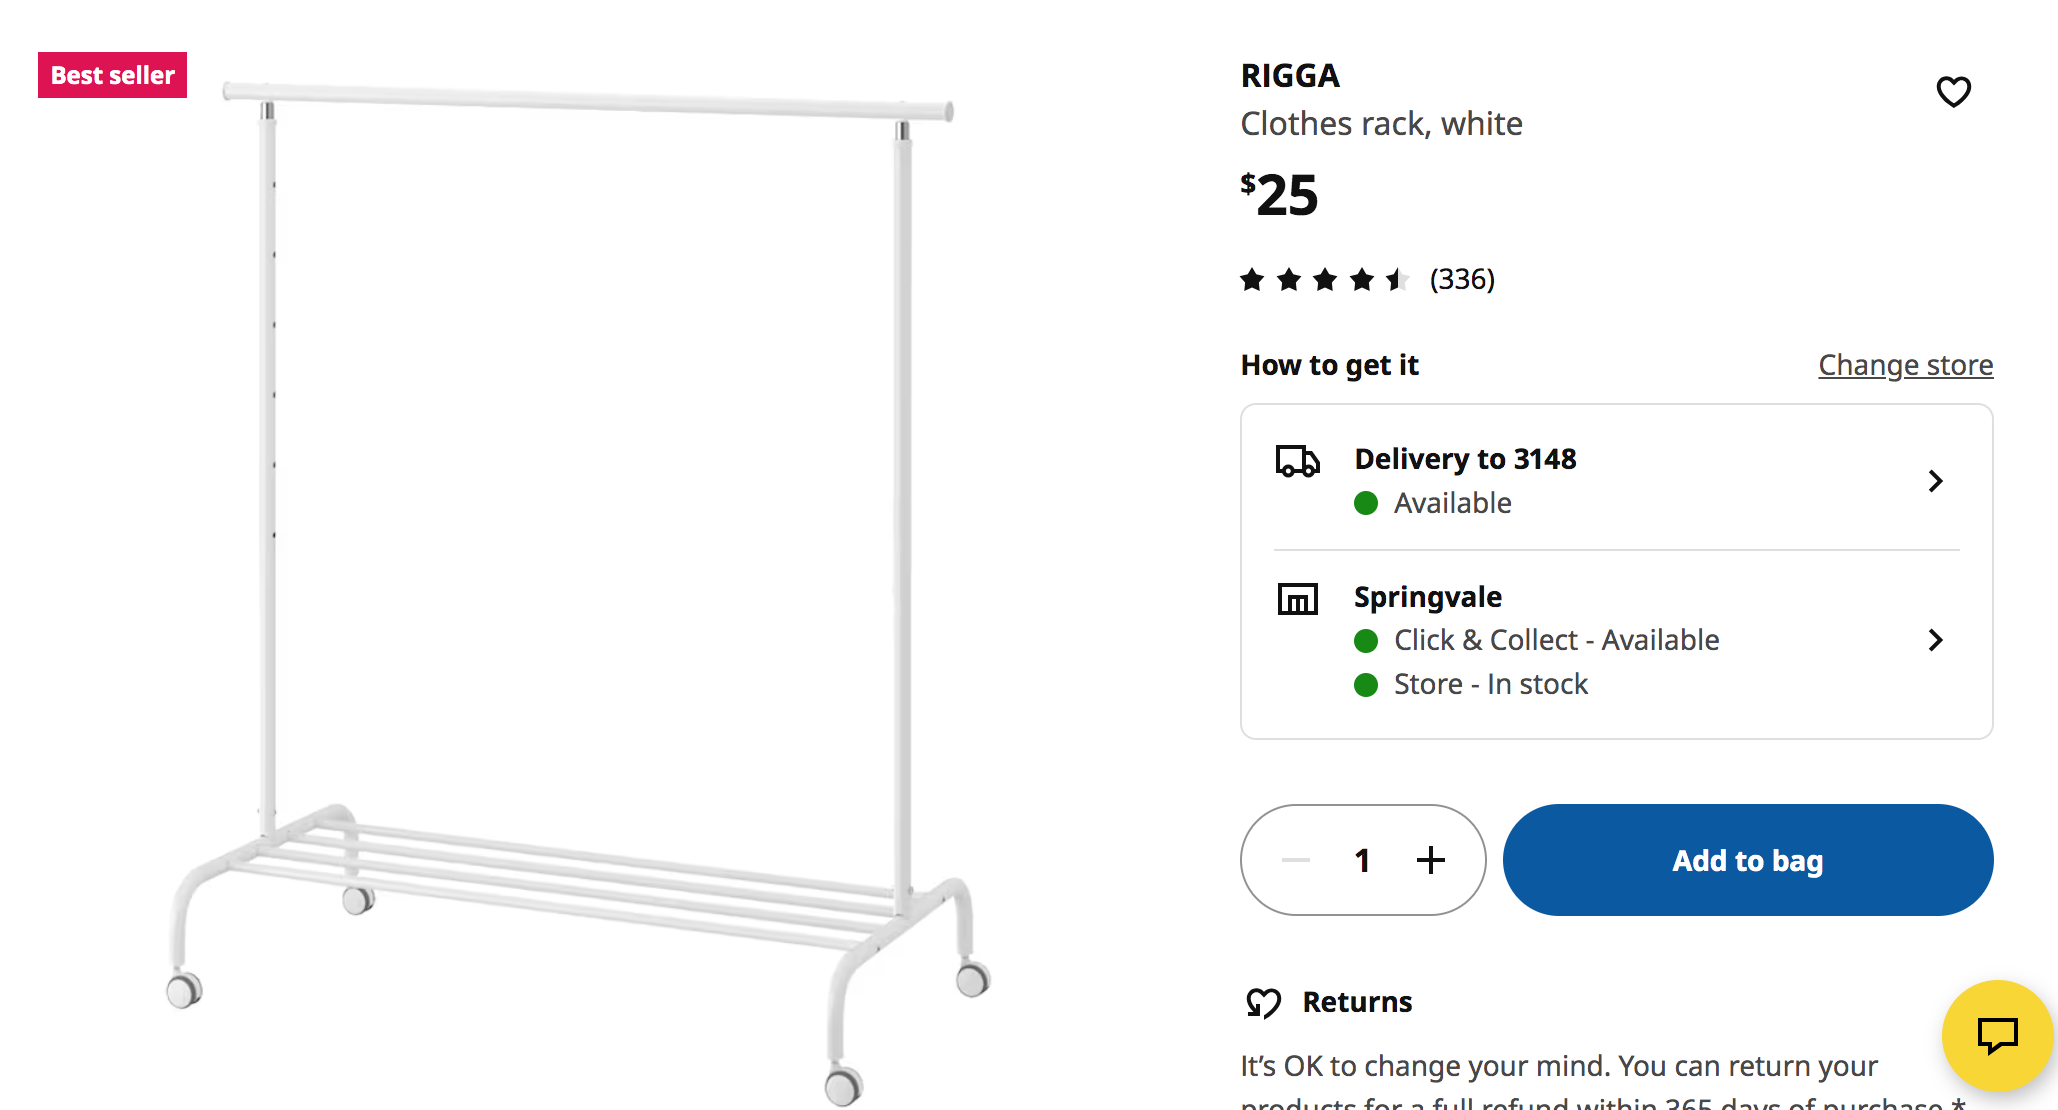This screenshot has height=1110, width=2058.
Task: Increase quantity with the plus button
Action: pos(1430,860)
